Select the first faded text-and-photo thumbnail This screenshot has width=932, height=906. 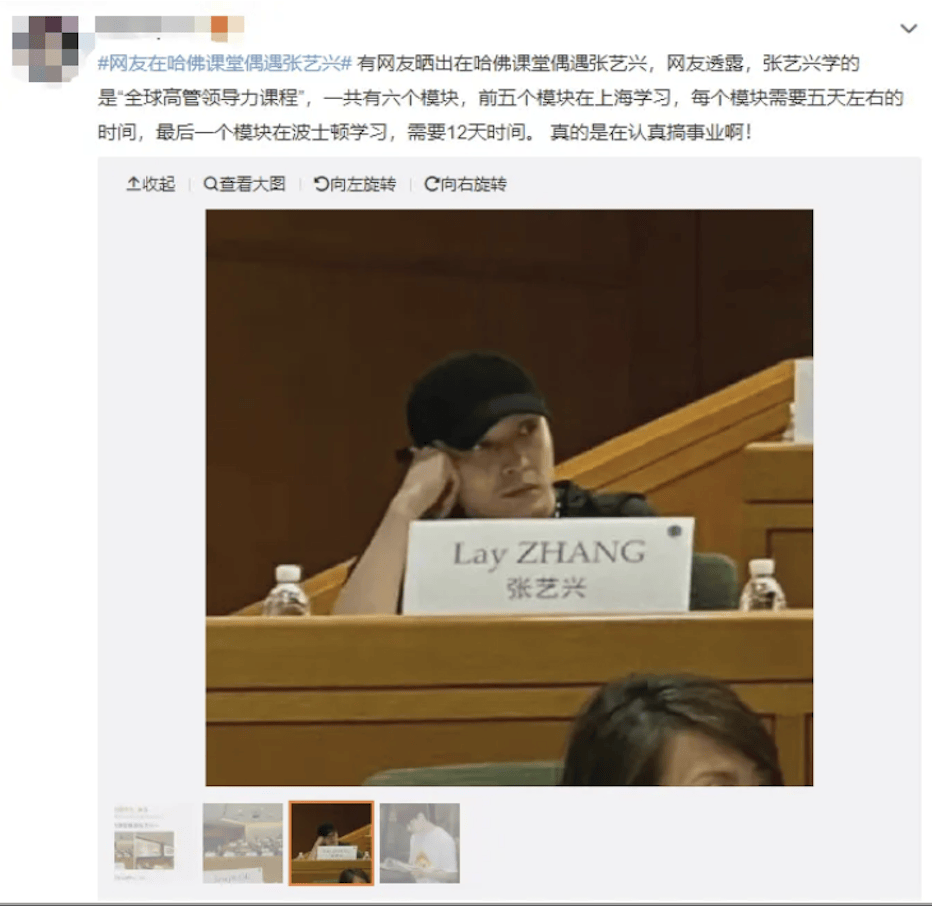[144, 844]
